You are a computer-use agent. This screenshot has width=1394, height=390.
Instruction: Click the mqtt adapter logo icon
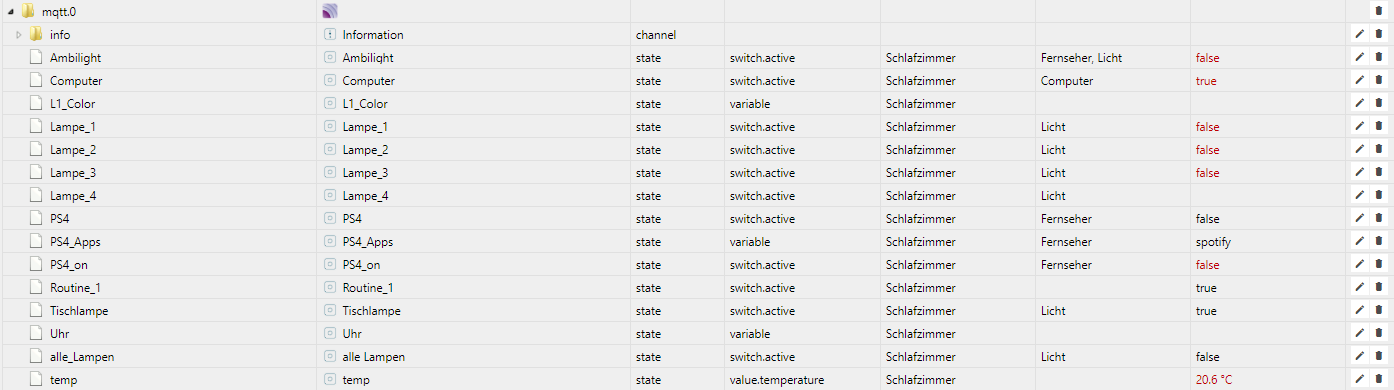click(331, 11)
